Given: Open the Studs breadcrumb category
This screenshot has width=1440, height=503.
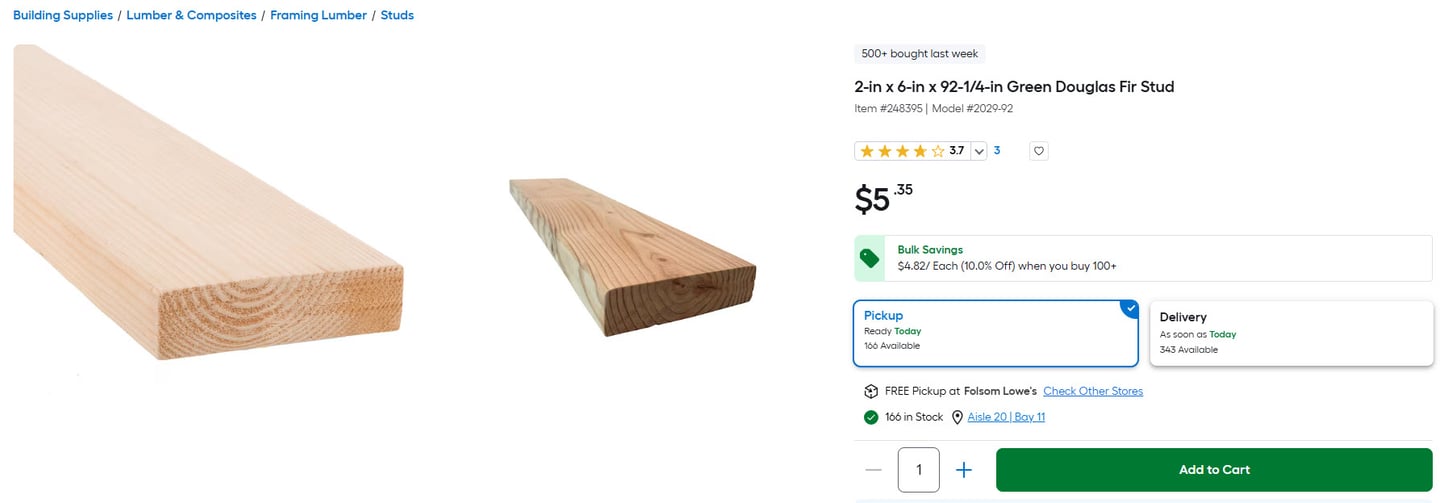Looking at the screenshot, I should [397, 15].
